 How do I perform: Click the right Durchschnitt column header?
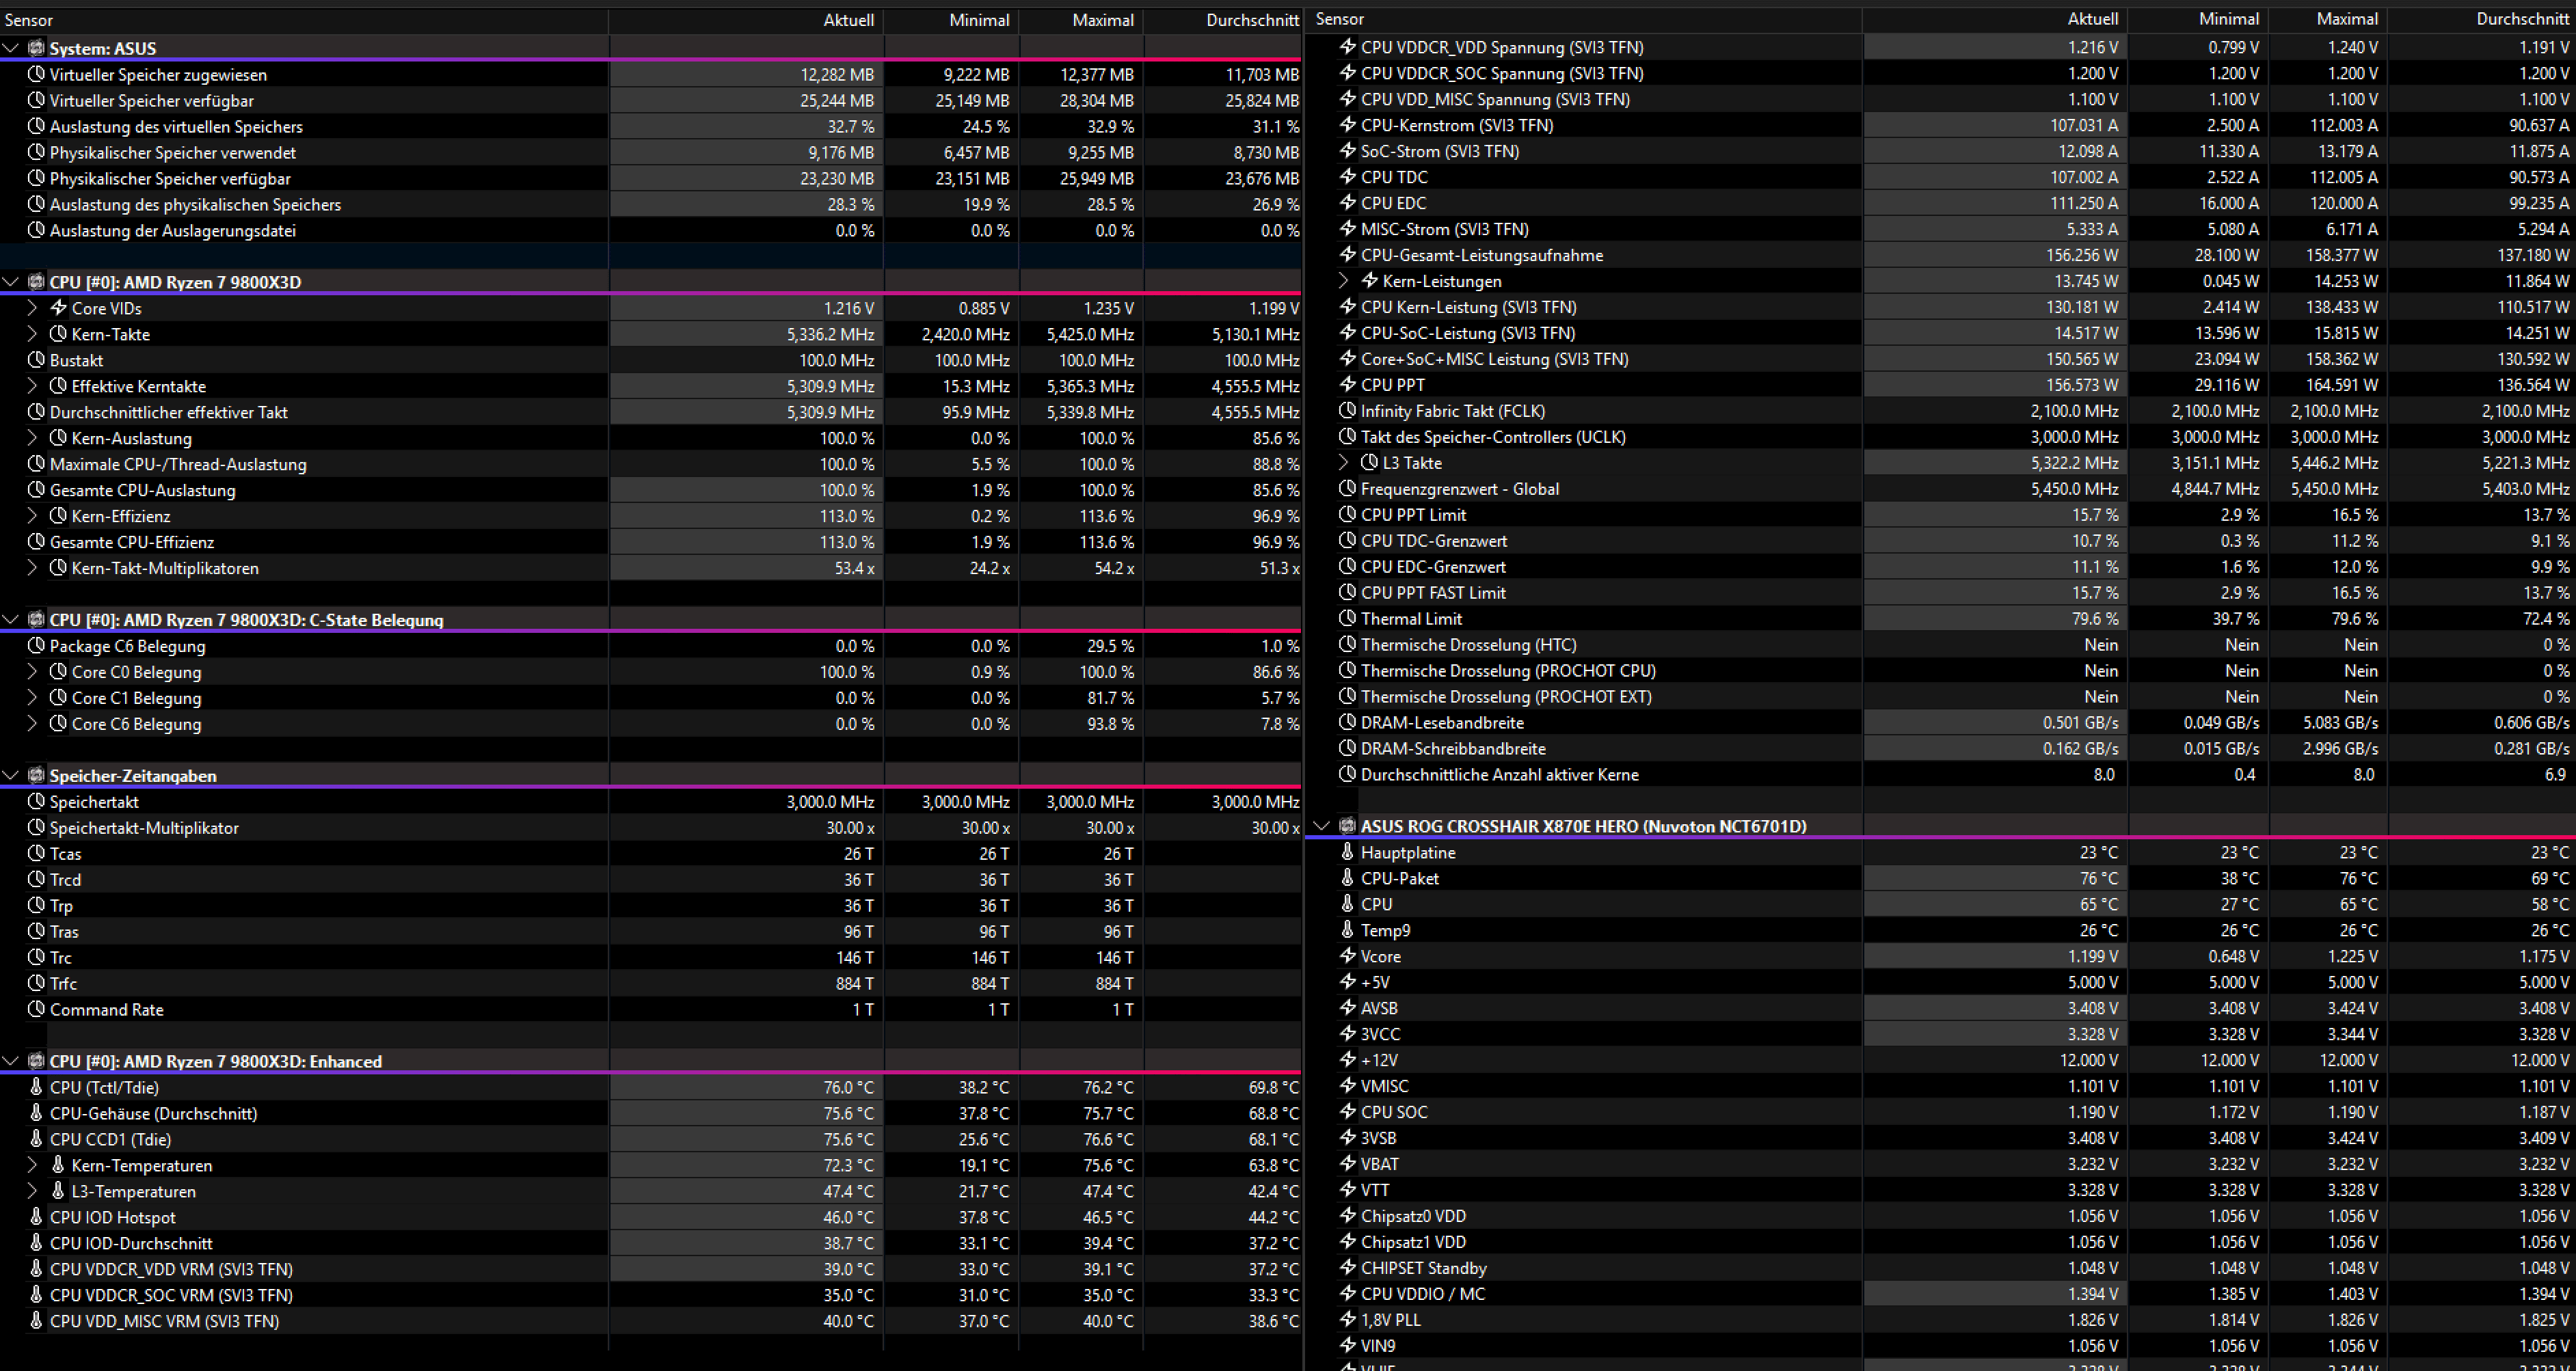(x=2521, y=19)
